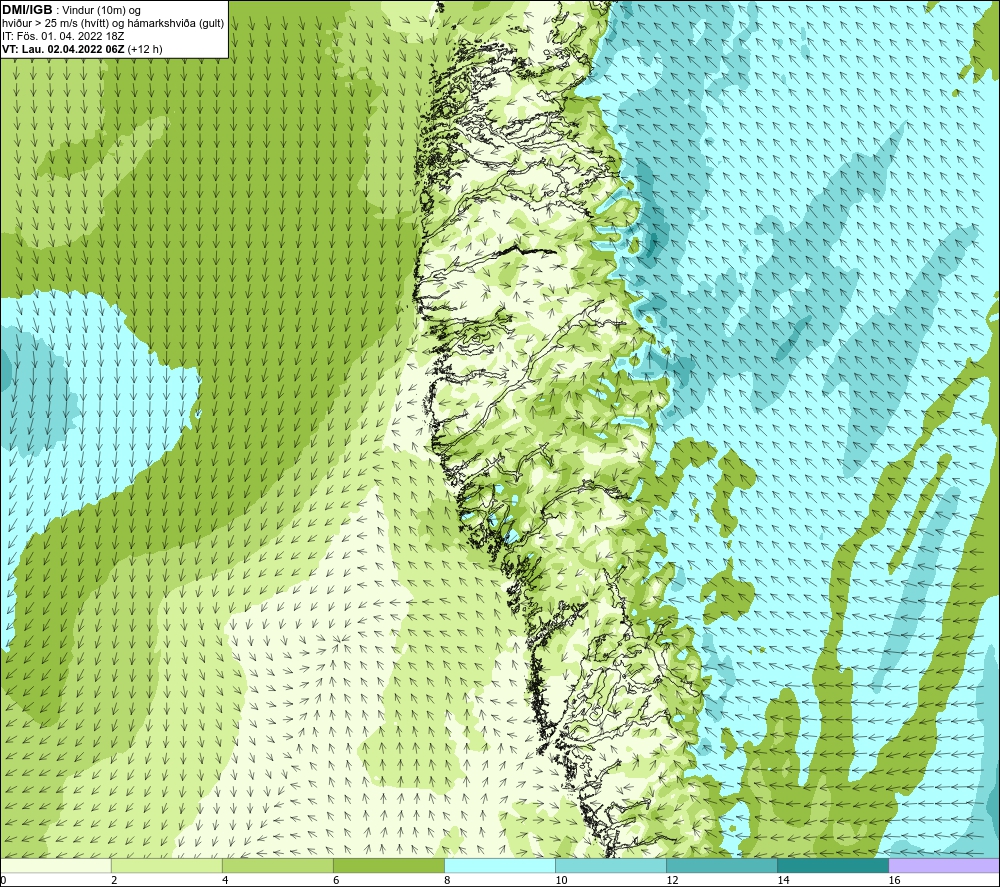1000x887 pixels.
Task: Click the purple above-16 m/s swatch
Action: pos(945,865)
